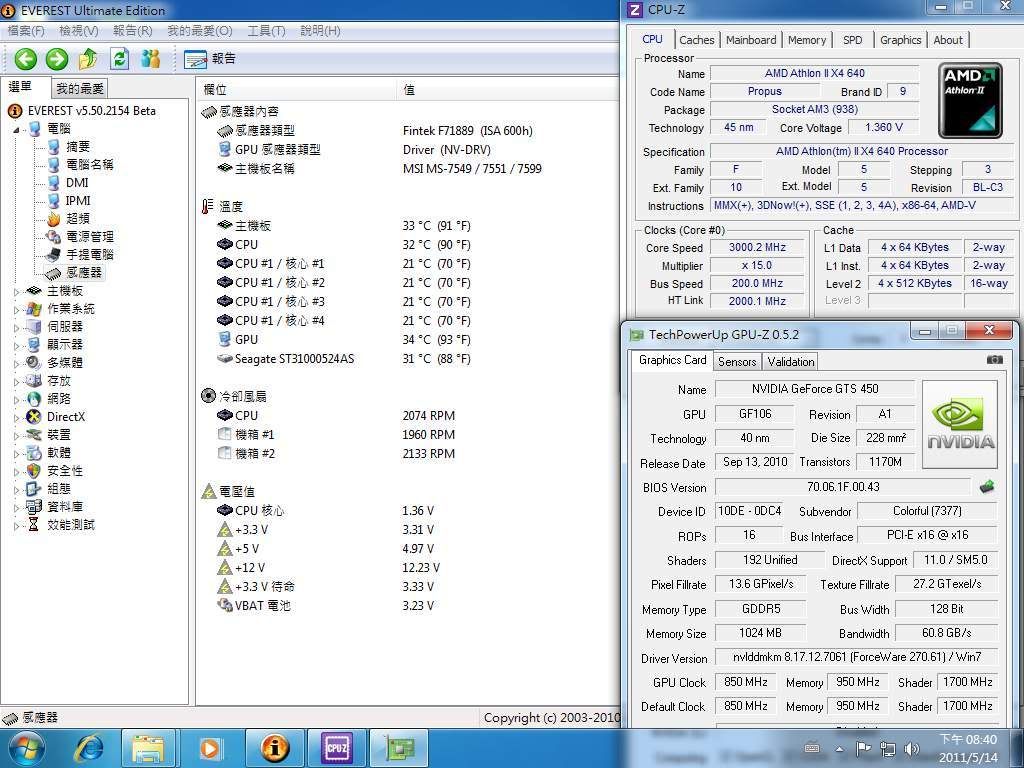Open the 報告(R) menu

133,31
